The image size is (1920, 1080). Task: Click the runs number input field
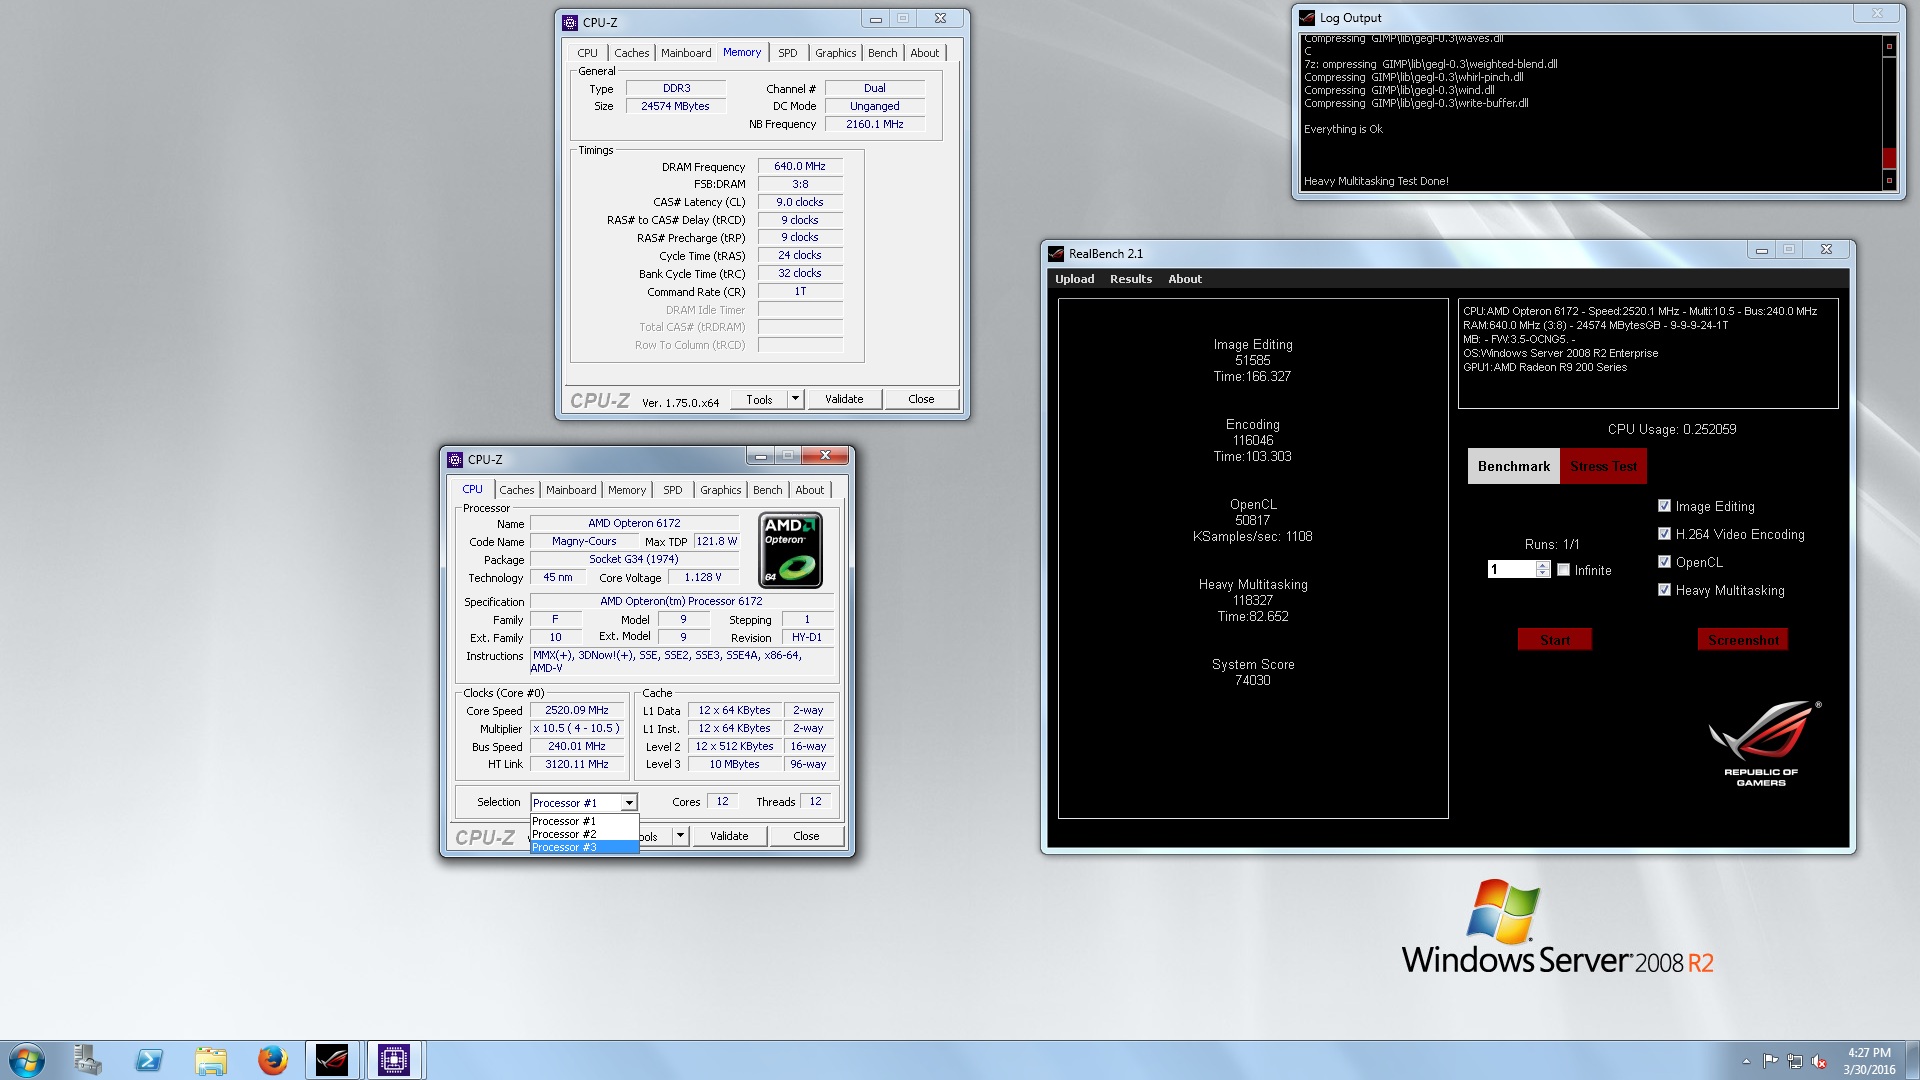tap(1511, 569)
